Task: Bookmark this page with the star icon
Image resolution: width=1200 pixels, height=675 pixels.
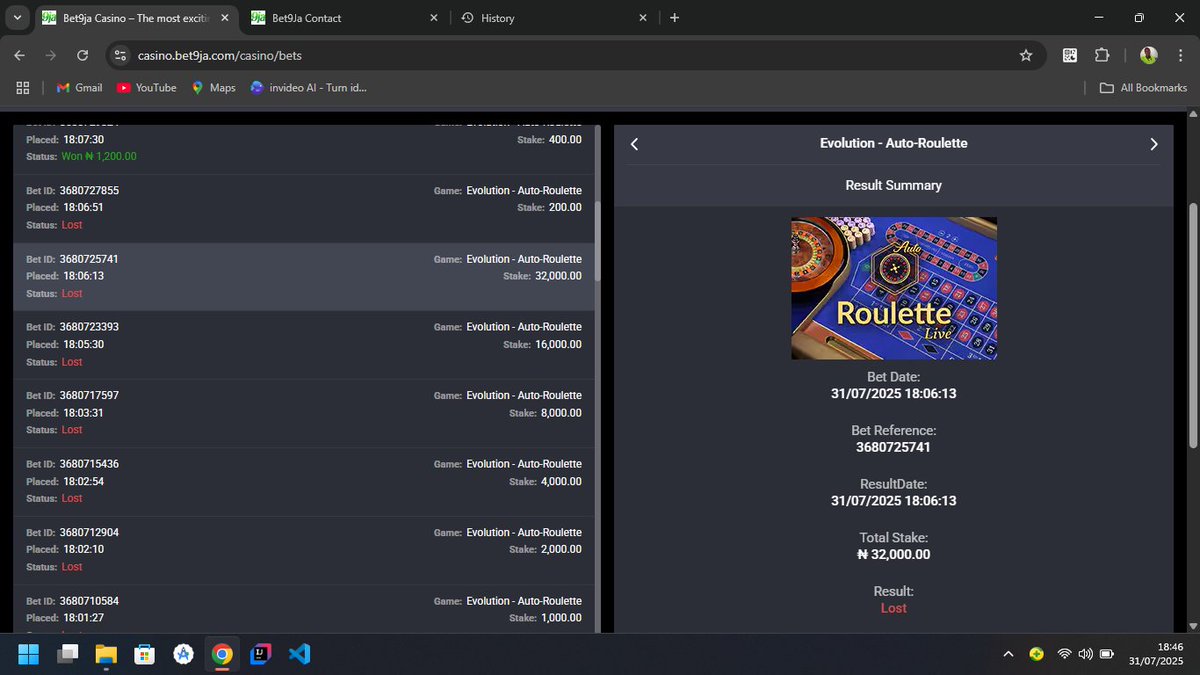Action: [1026, 55]
